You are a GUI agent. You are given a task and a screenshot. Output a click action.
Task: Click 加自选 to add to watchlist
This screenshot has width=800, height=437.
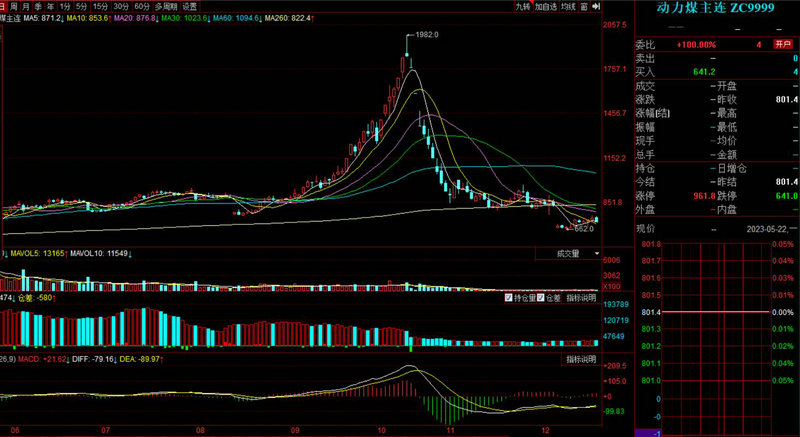tap(546, 6)
